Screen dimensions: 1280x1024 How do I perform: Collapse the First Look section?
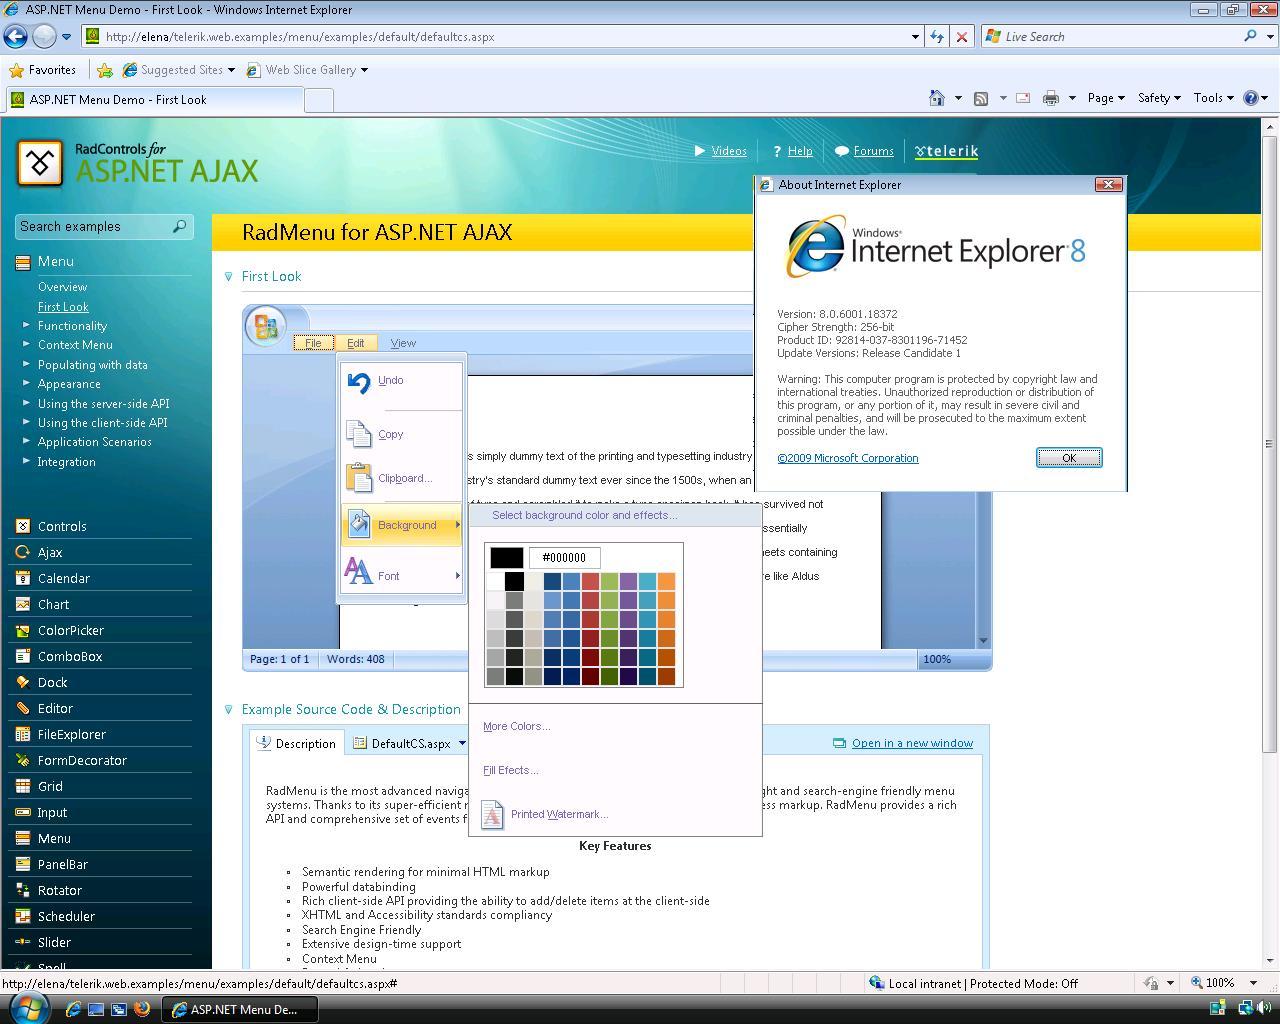click(228, 277)
